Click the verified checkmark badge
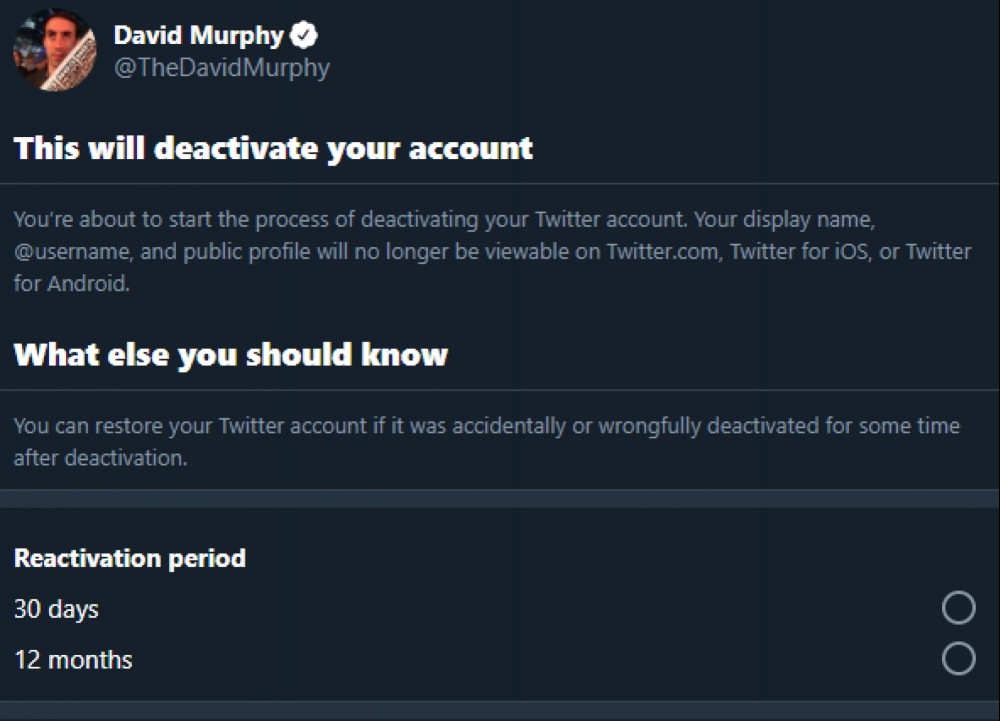 click(x=304, y=35)
